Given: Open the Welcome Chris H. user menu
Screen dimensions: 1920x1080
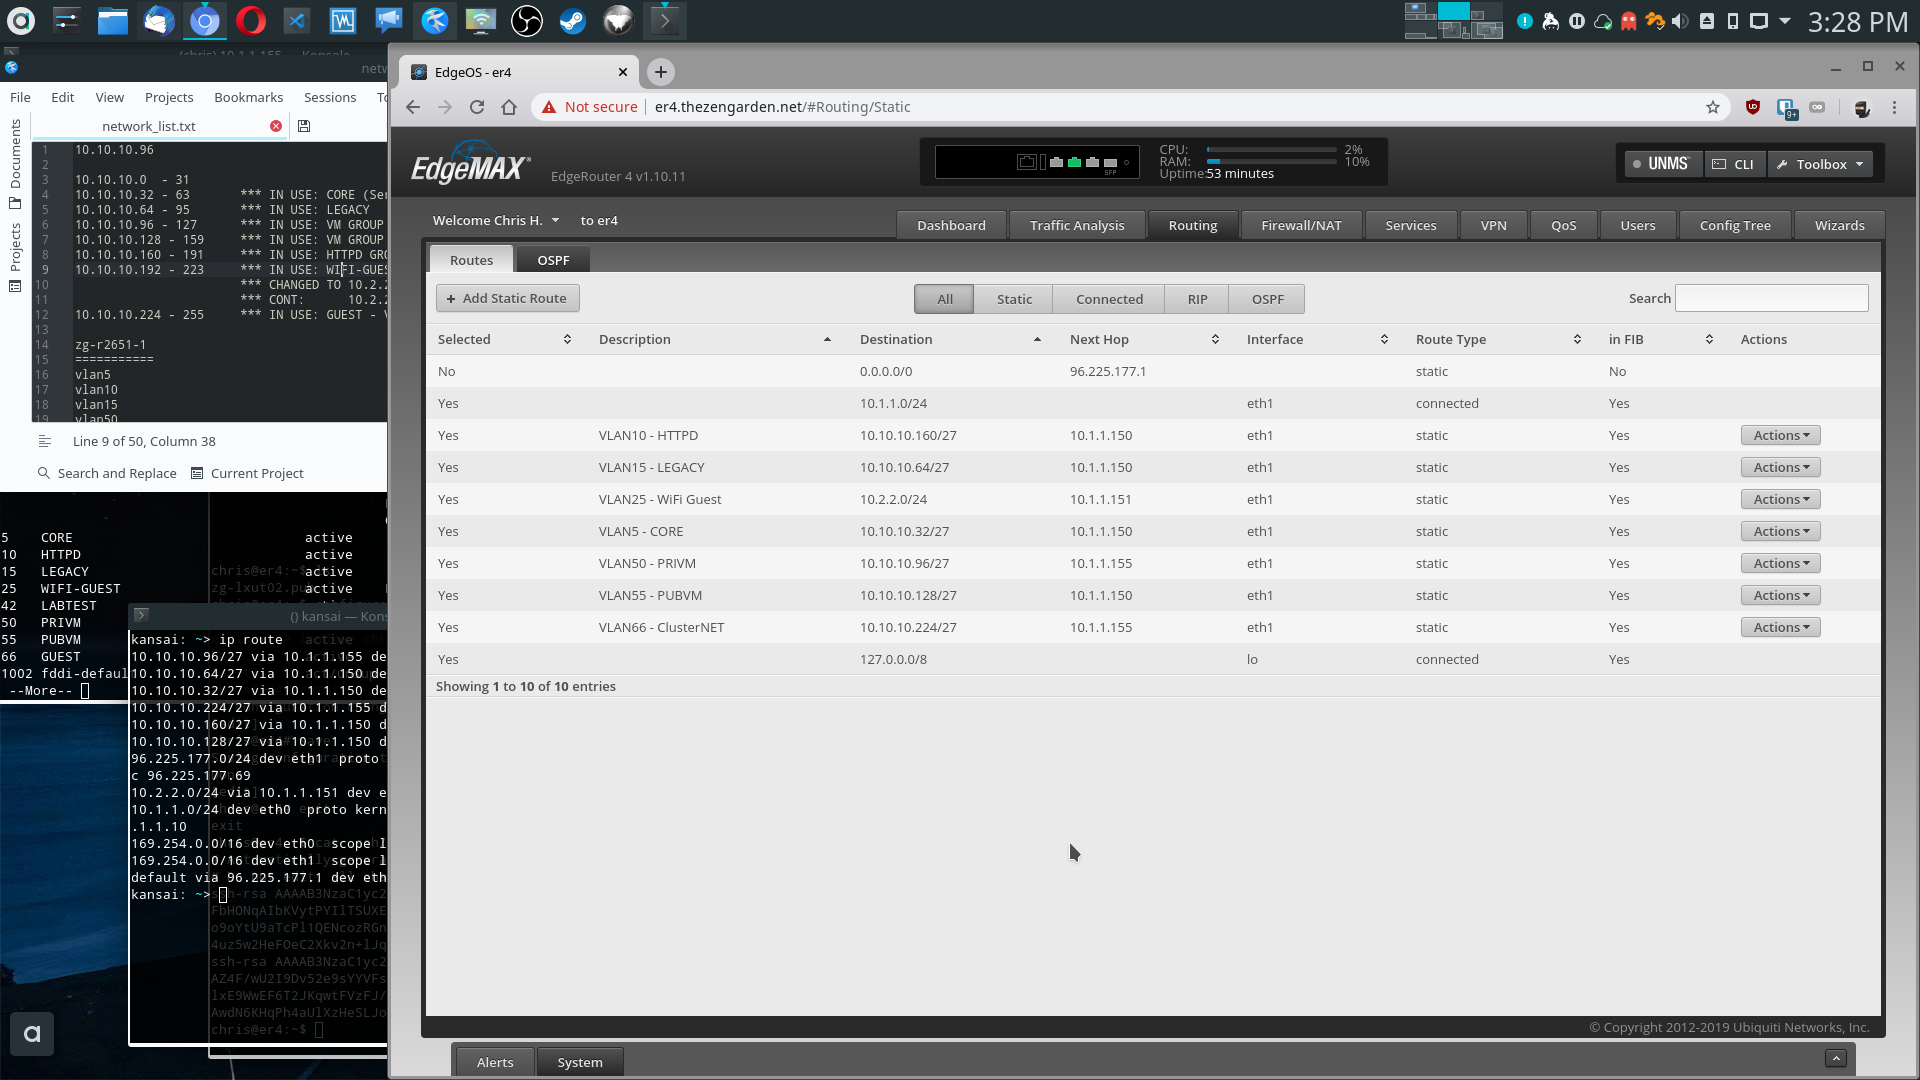Looking at the screenshot, I should pos(496,220).
